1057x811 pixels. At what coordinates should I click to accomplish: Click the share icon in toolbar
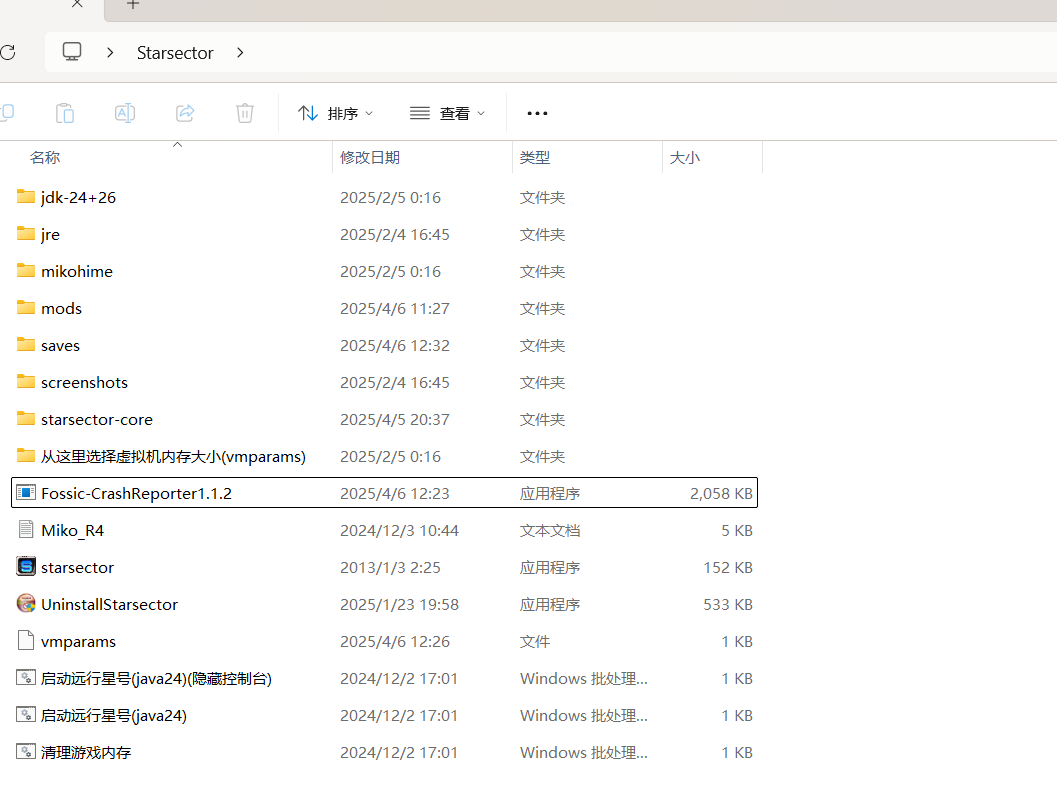click(185, 113)
